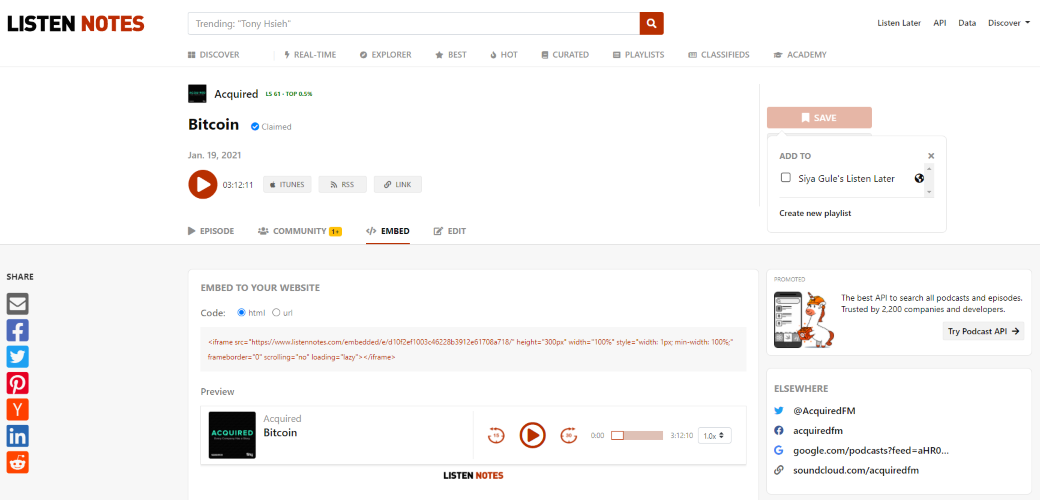Select the html code radio button

[241, 312]
